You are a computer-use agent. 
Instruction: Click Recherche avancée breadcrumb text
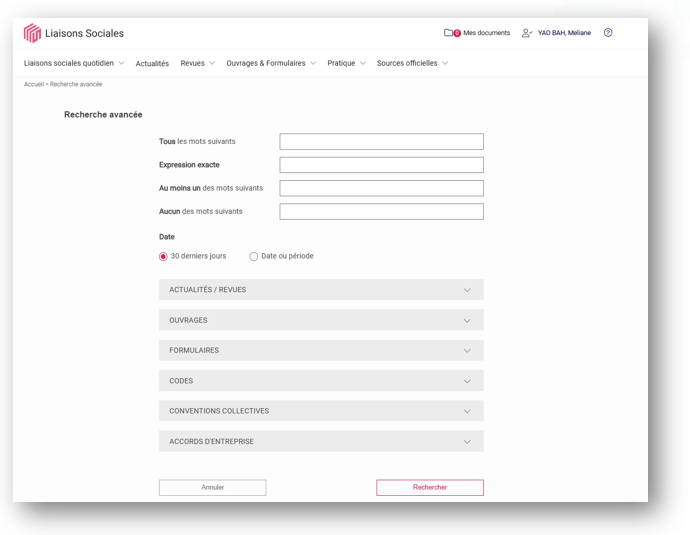pyautogui.click(x=76, y=84)
